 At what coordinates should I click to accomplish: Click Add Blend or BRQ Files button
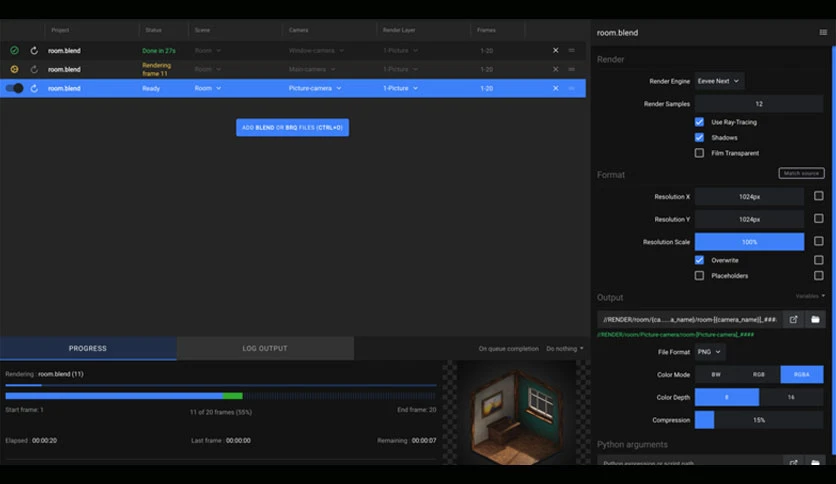293,127
